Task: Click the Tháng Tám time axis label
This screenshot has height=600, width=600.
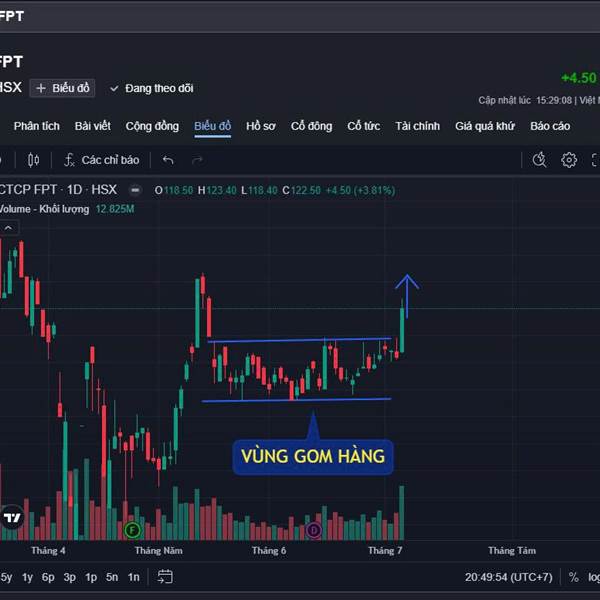Action: (512, 551)
